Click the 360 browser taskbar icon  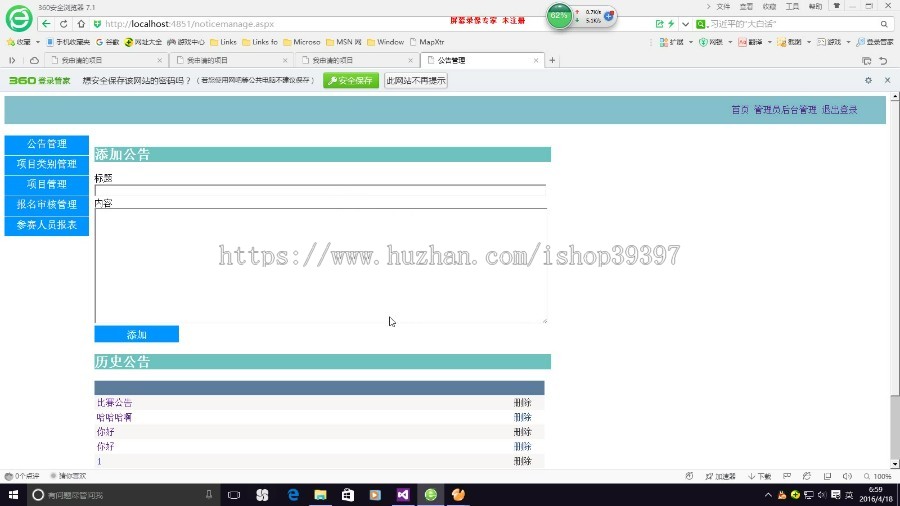pos(430,495)
